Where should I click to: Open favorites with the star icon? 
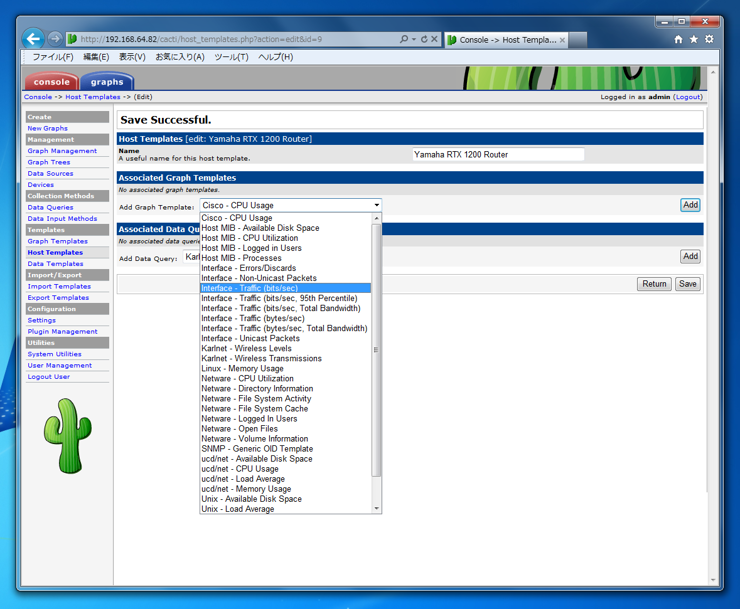pyautogui.click(x=694, y=39)
